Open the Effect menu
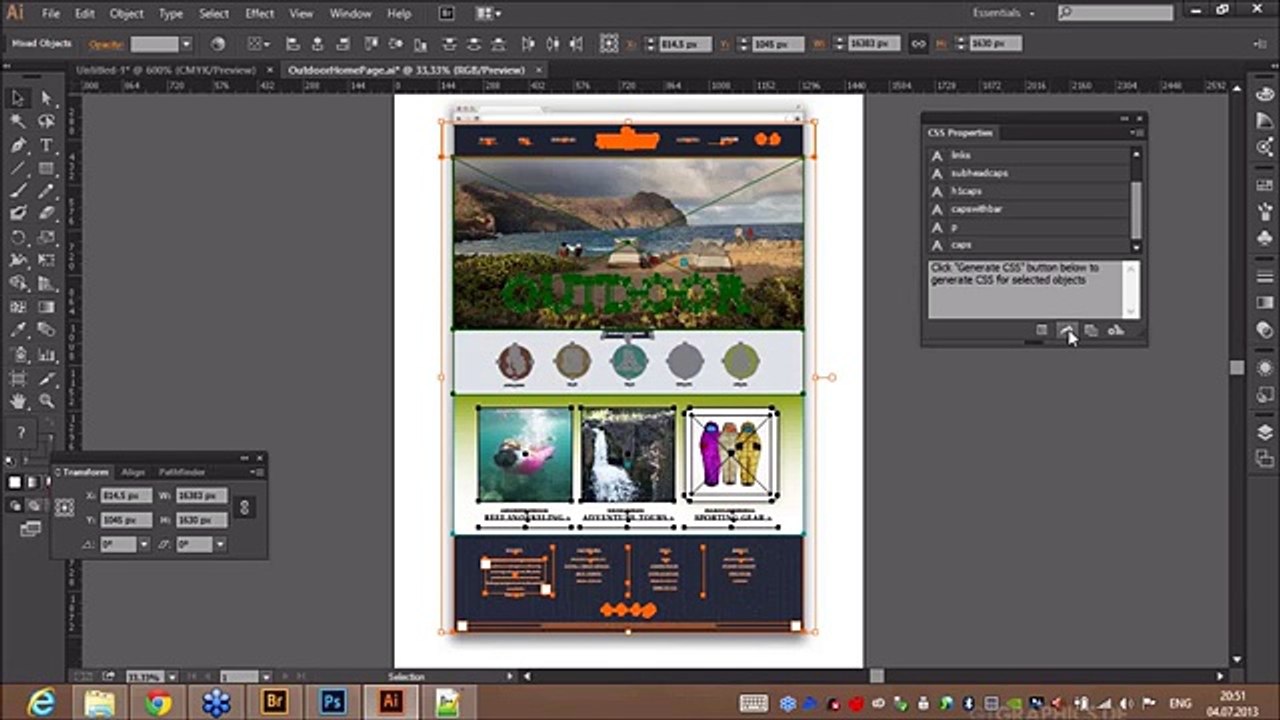Viewport: 1280px width, 720px height. tap(260, 14)
